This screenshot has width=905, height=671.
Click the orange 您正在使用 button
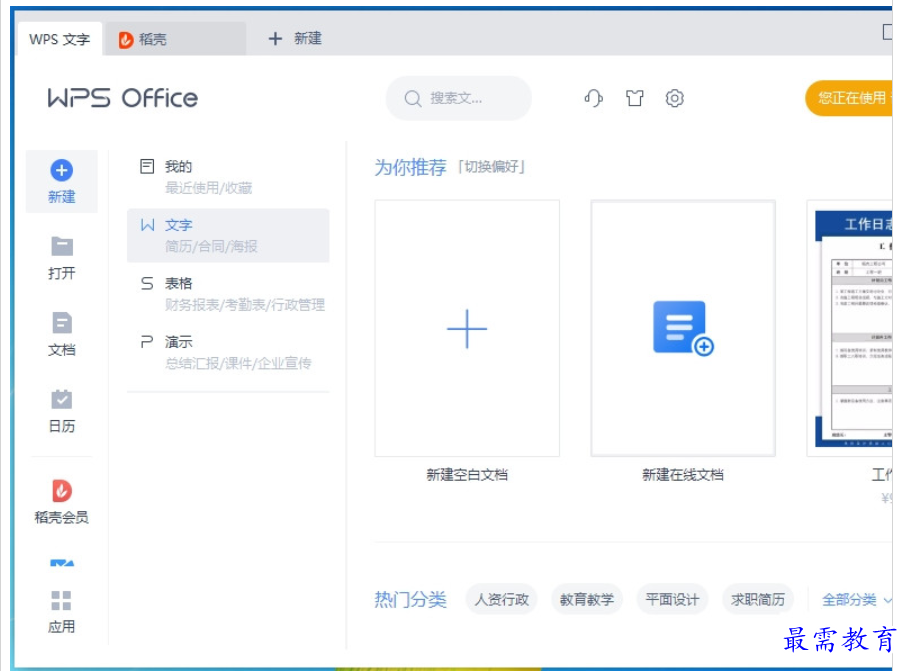(x=849, y=98)
